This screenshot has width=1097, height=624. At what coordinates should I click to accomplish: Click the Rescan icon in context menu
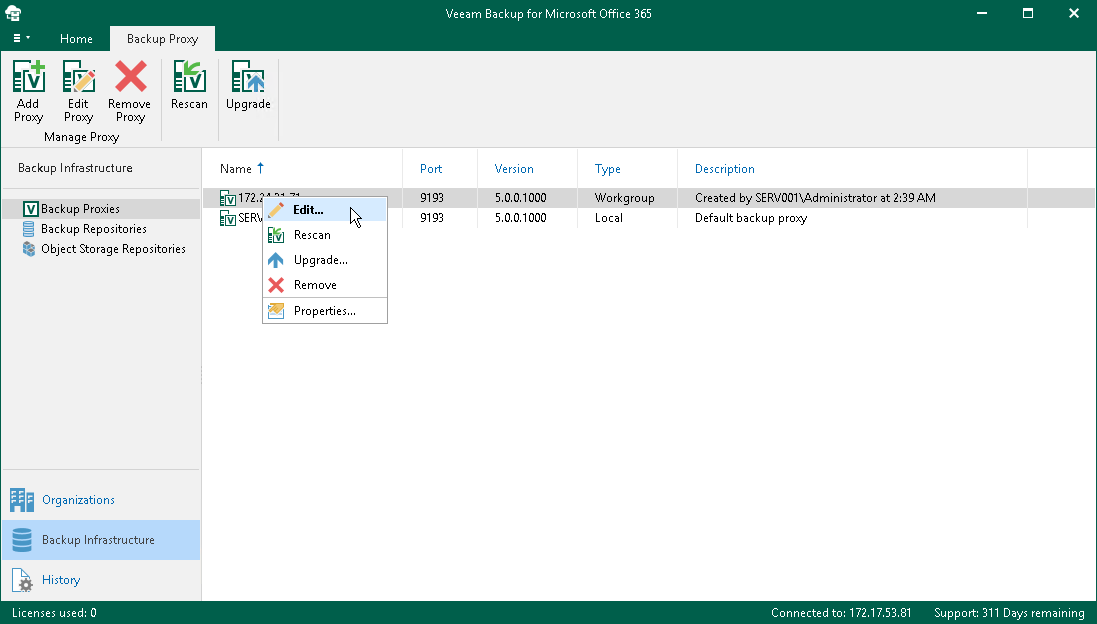tap(276, 235)
